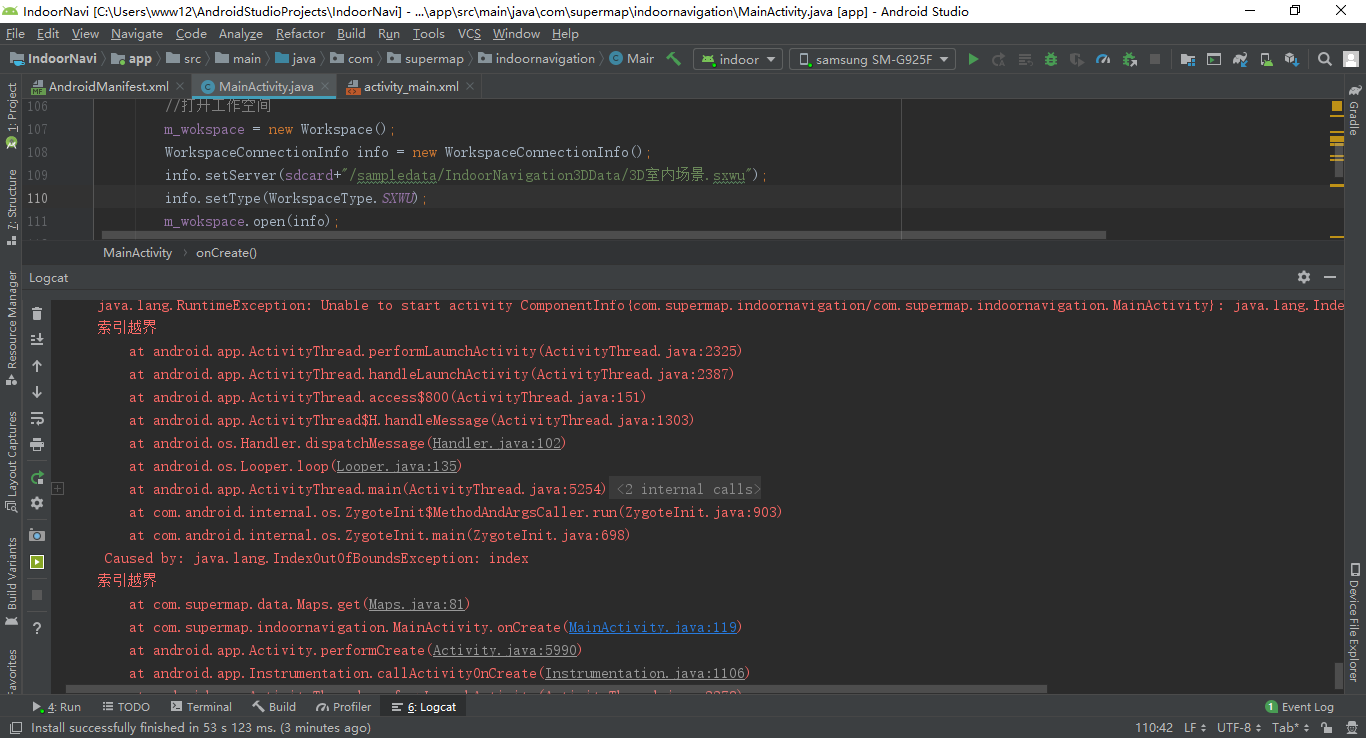Click the Down Stack Trace arrow

coord(37,392)
